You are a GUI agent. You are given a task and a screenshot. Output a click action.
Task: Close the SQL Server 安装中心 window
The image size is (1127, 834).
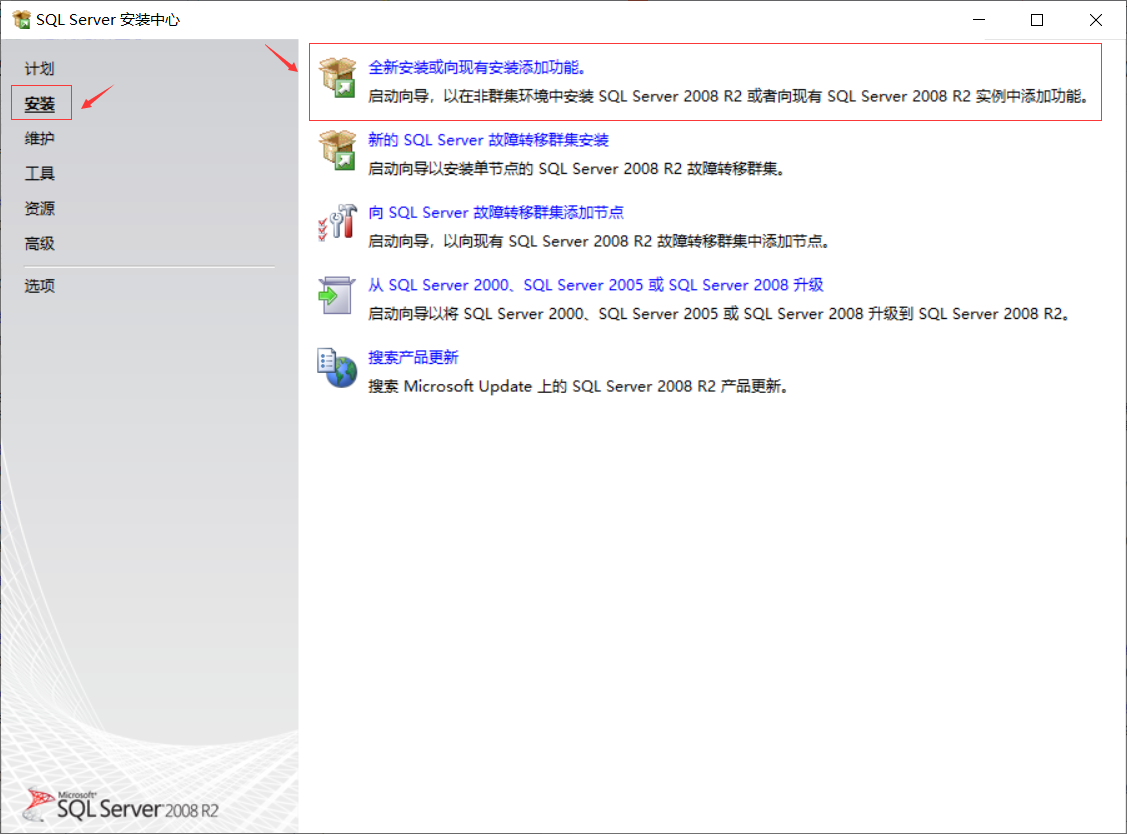[x=1095, y=19]
